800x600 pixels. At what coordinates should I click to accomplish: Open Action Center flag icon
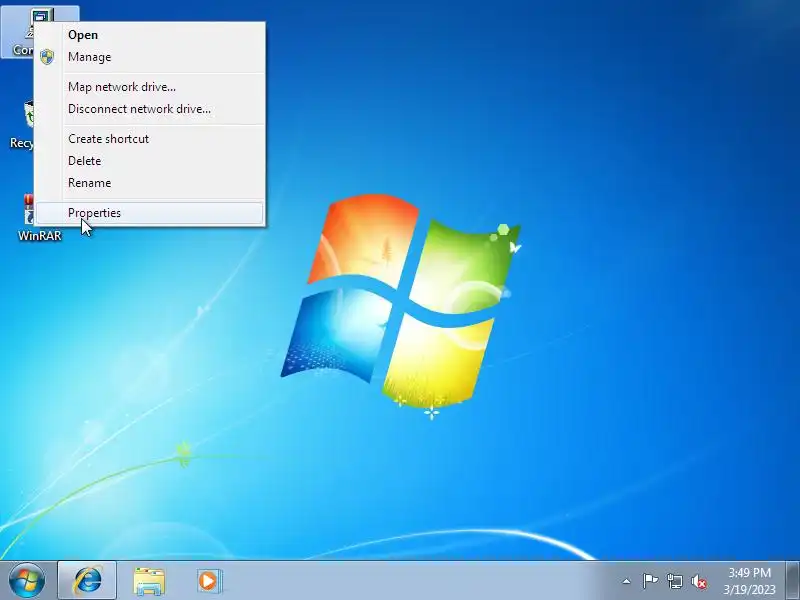pos(650,581)
